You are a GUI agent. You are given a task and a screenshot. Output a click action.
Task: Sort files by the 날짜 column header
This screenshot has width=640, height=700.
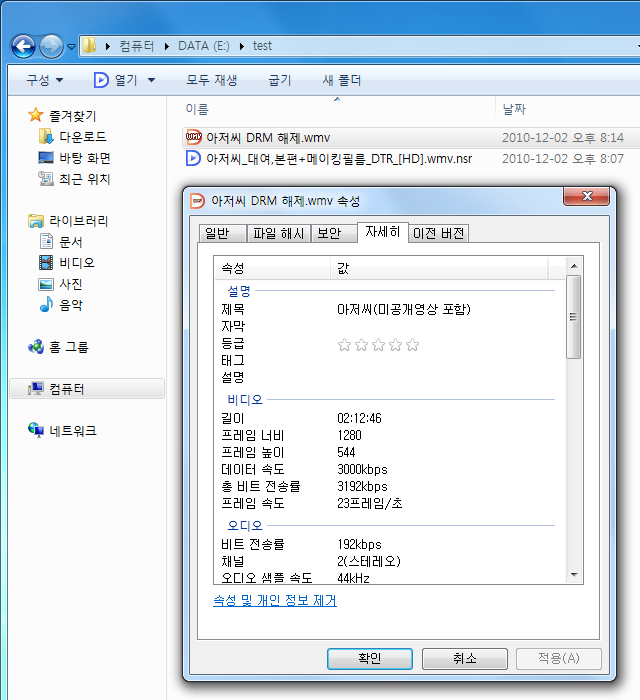[x=514, y=109]
